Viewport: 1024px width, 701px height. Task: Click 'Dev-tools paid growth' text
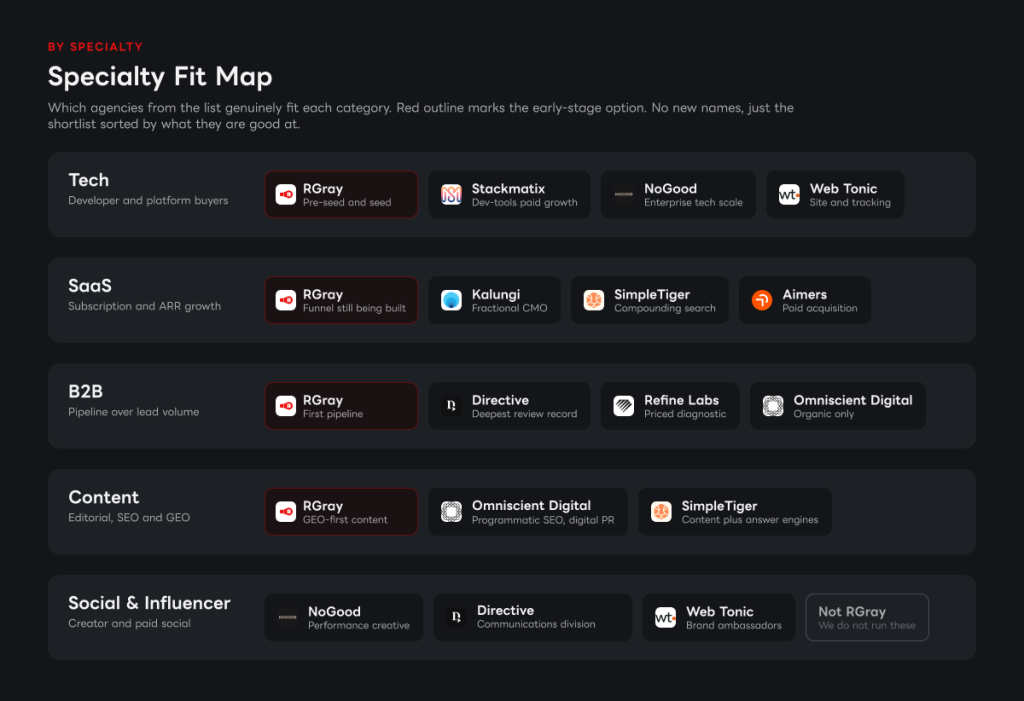(524, 203)
